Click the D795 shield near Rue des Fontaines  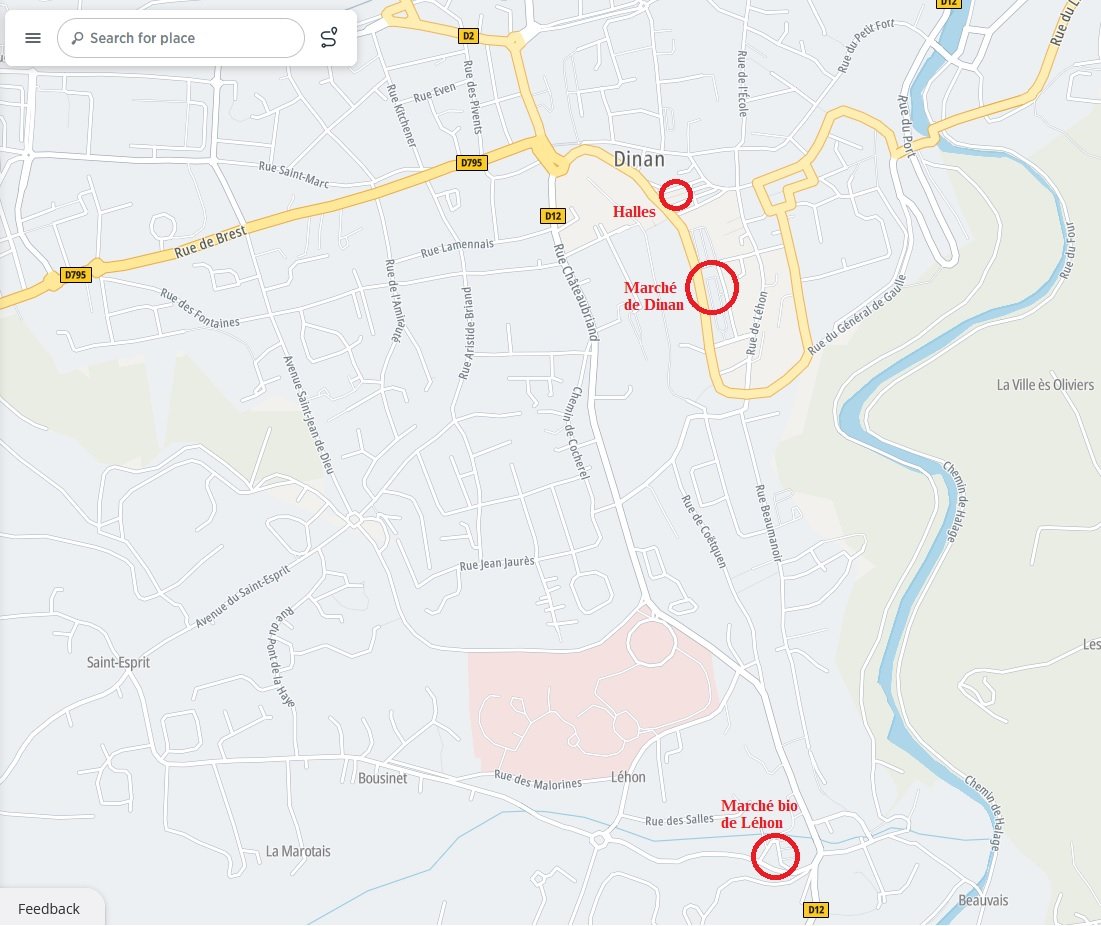(75, 275)
